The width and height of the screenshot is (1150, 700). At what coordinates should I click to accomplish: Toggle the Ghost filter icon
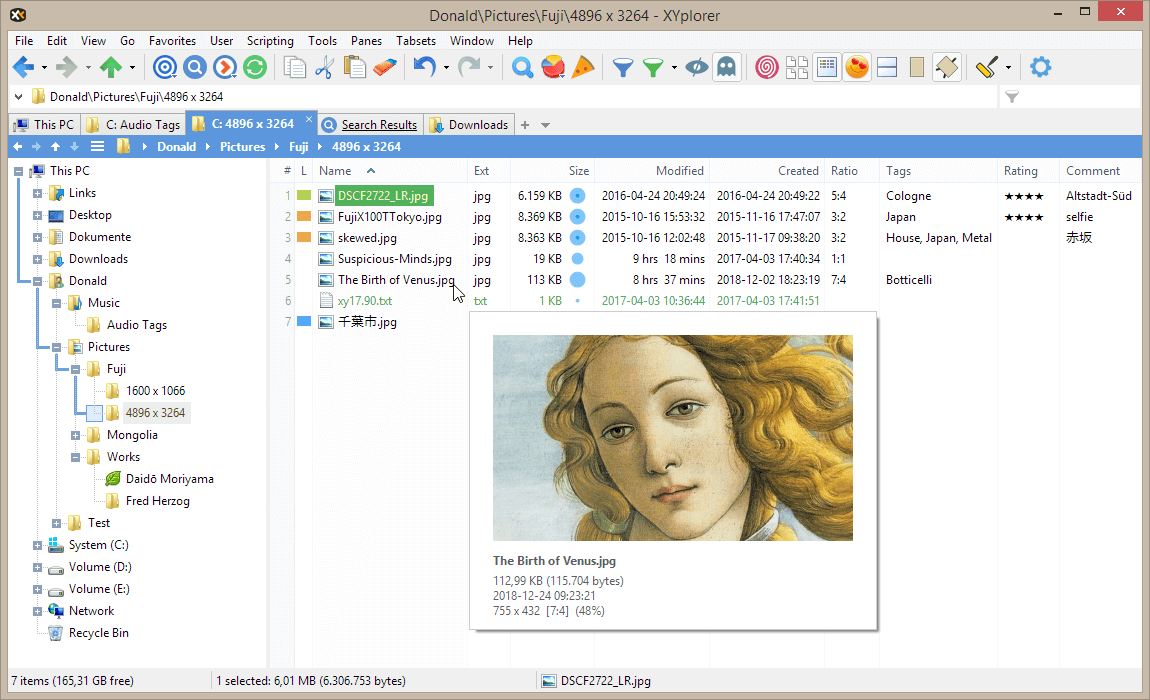point(727,67)
